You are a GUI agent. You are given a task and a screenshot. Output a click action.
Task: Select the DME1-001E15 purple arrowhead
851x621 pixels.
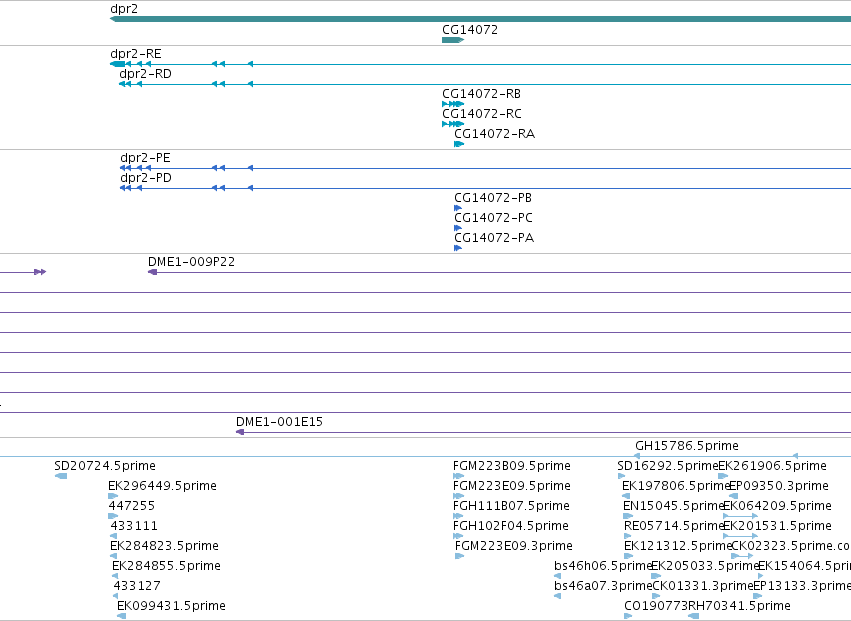240,432
